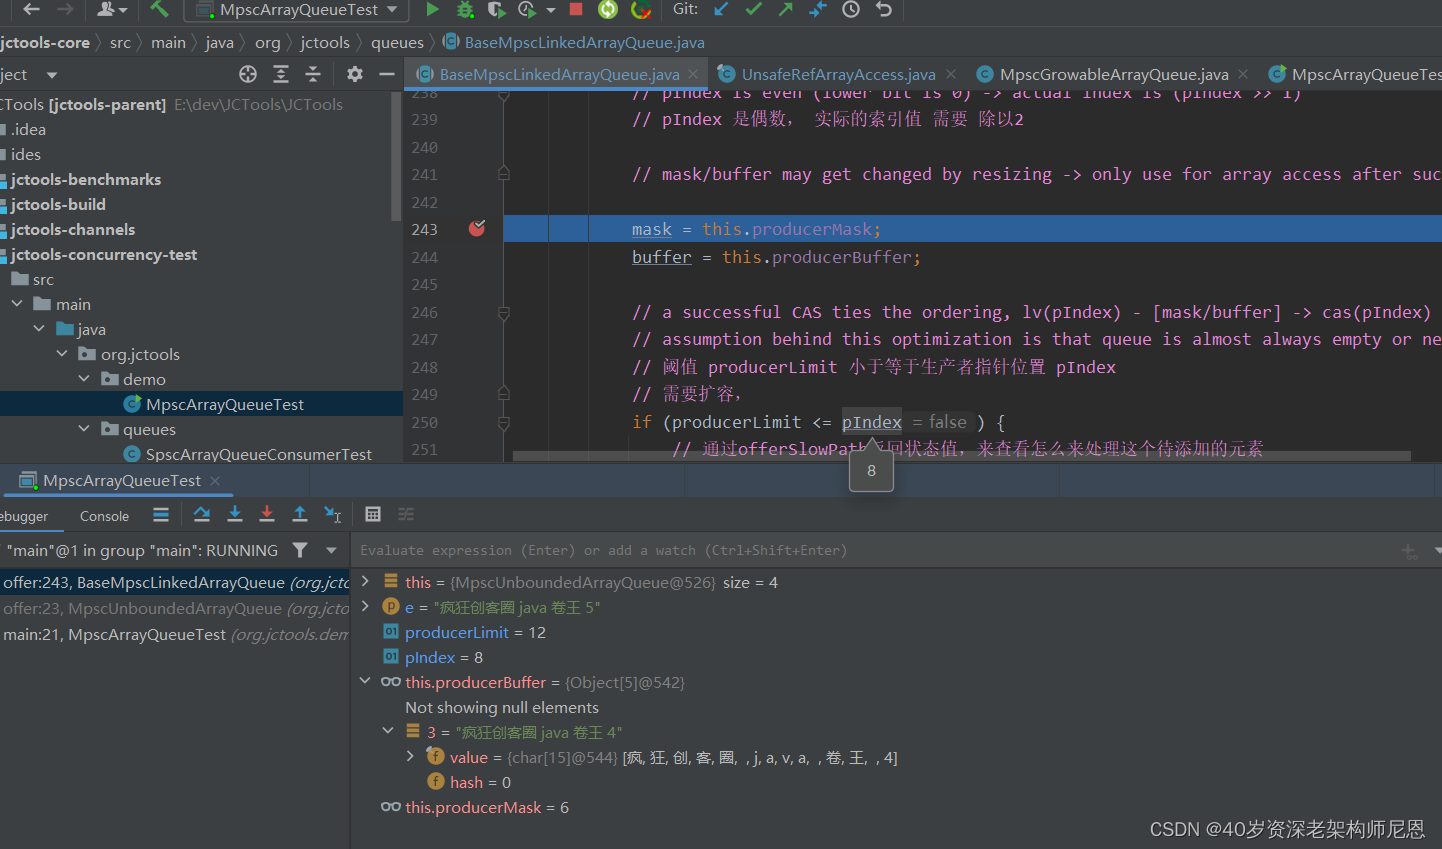Screen dimensions: 1442x849
Task: Click Step Out in debugger toolbar
Action: [300, 514]
